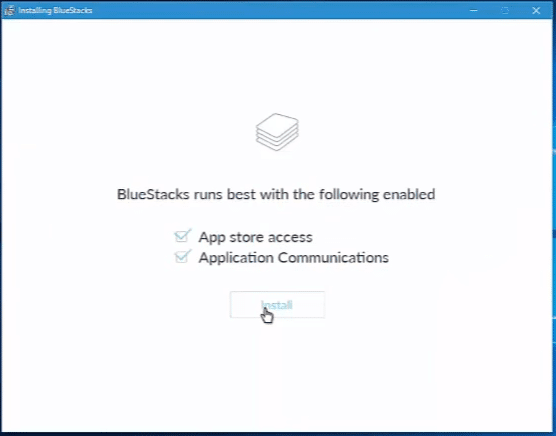Click empty title bar area beside window title

277,10
